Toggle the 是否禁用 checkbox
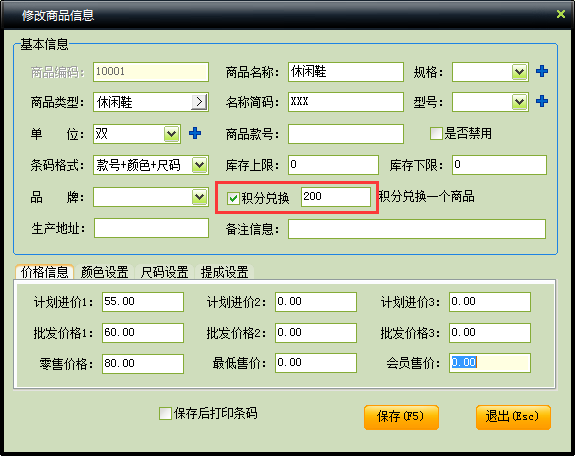 pos(436,133)
